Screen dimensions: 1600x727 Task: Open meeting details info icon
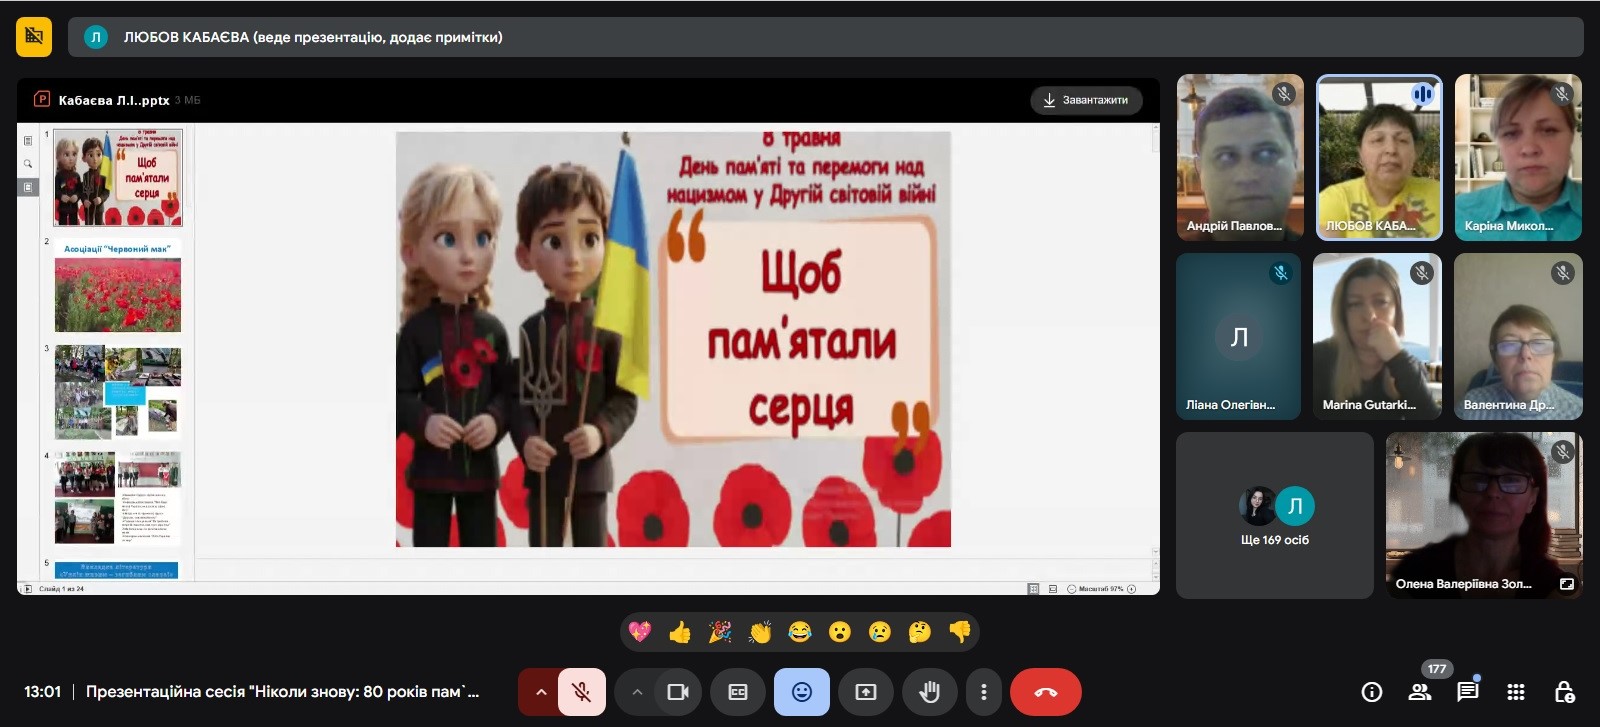pos(1372,692)
